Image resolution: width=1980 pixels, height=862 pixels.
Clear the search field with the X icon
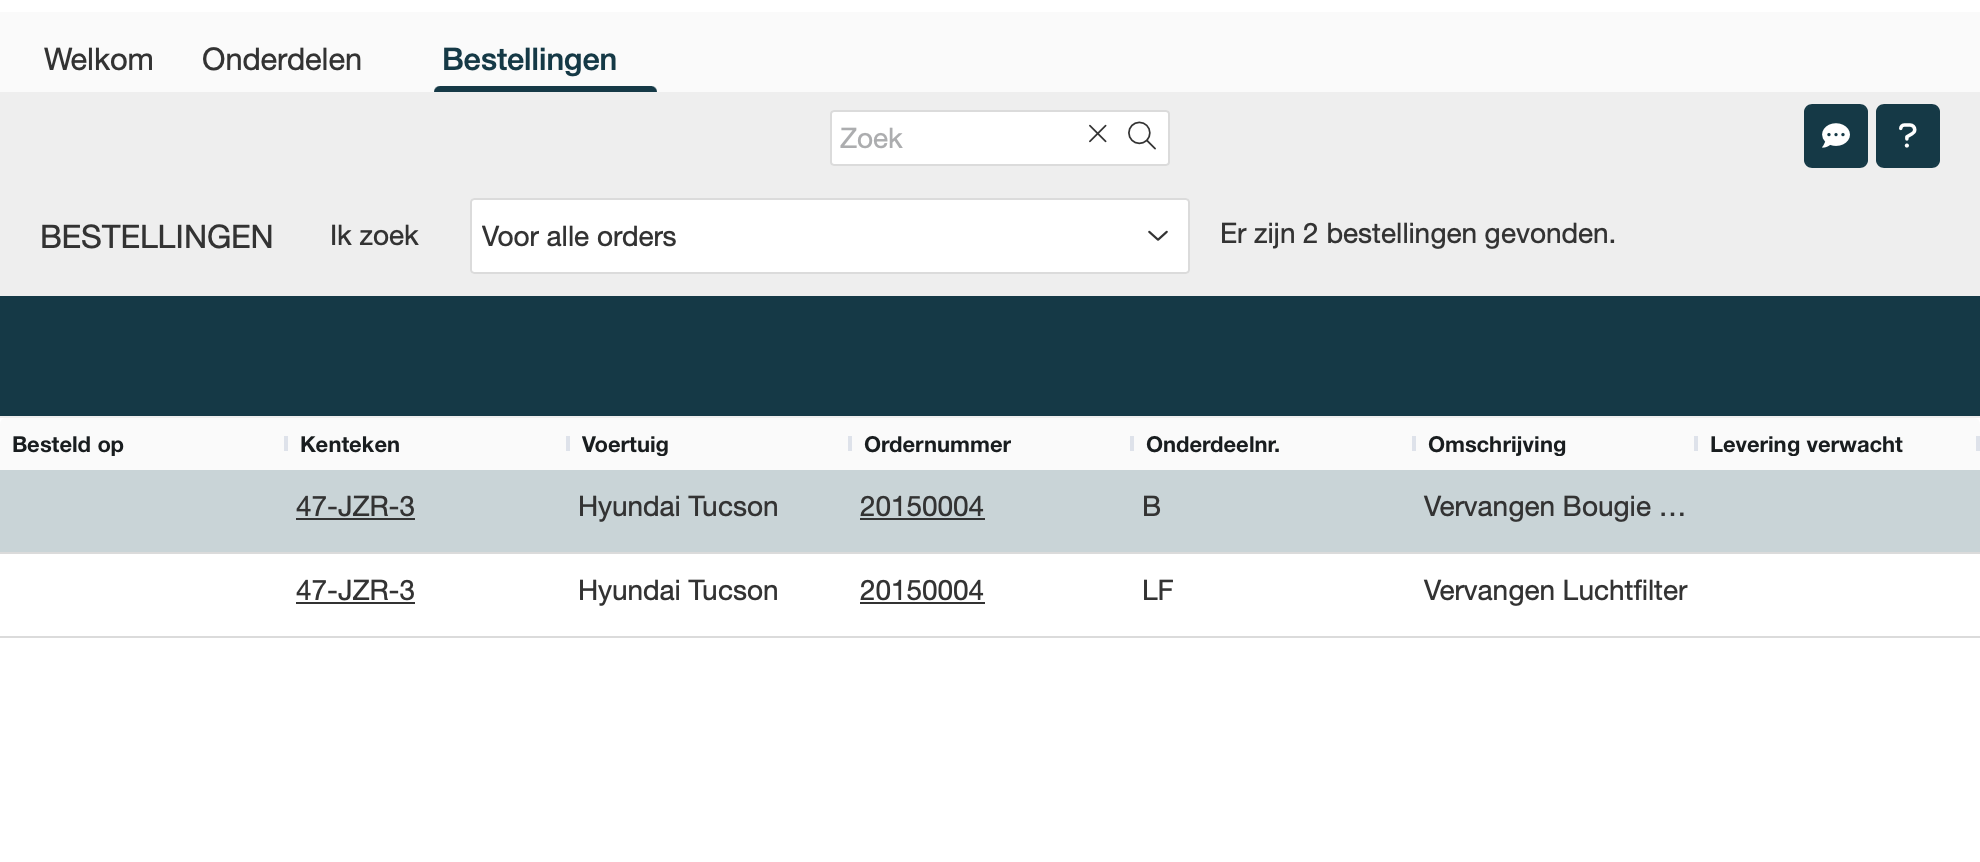pyautogui.click(x=1097, y=134)
